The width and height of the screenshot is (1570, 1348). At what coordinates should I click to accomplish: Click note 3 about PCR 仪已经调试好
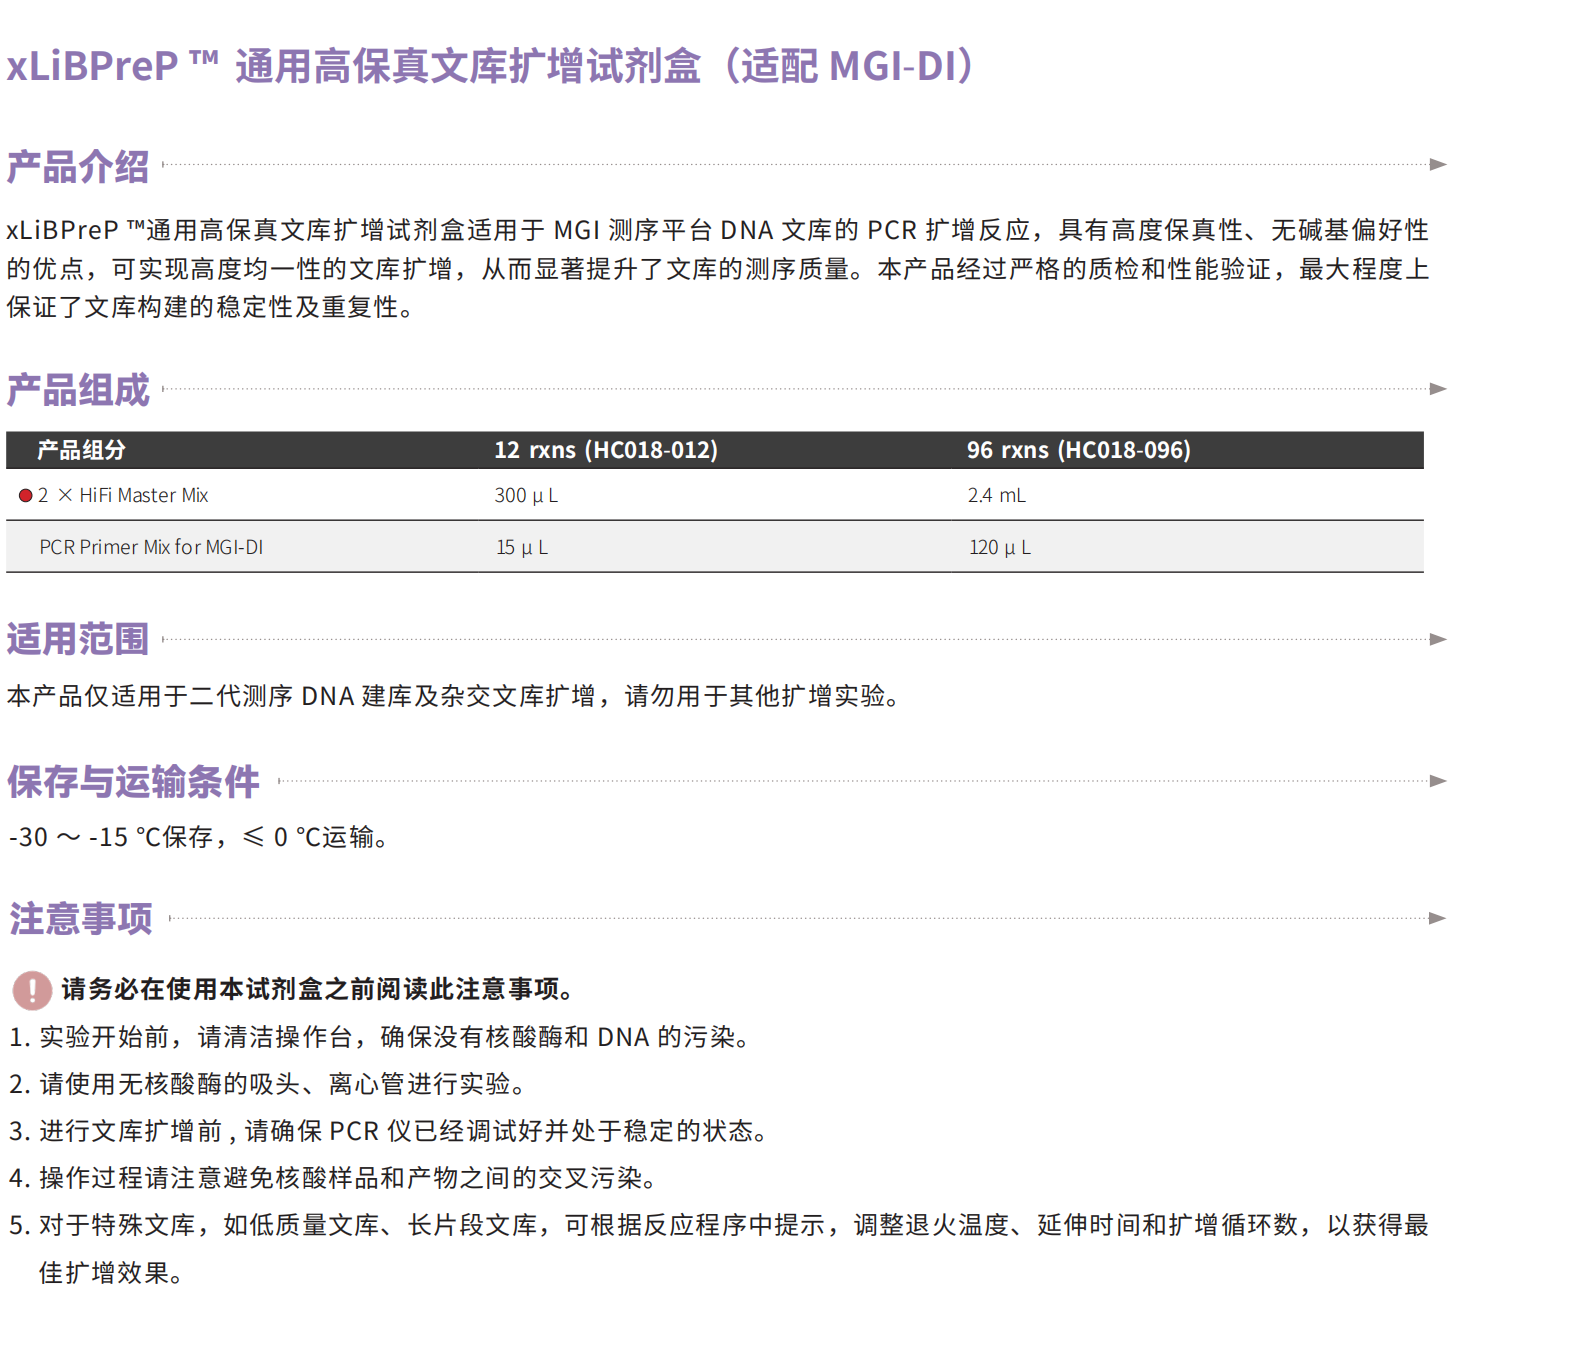click(389, 1131)
